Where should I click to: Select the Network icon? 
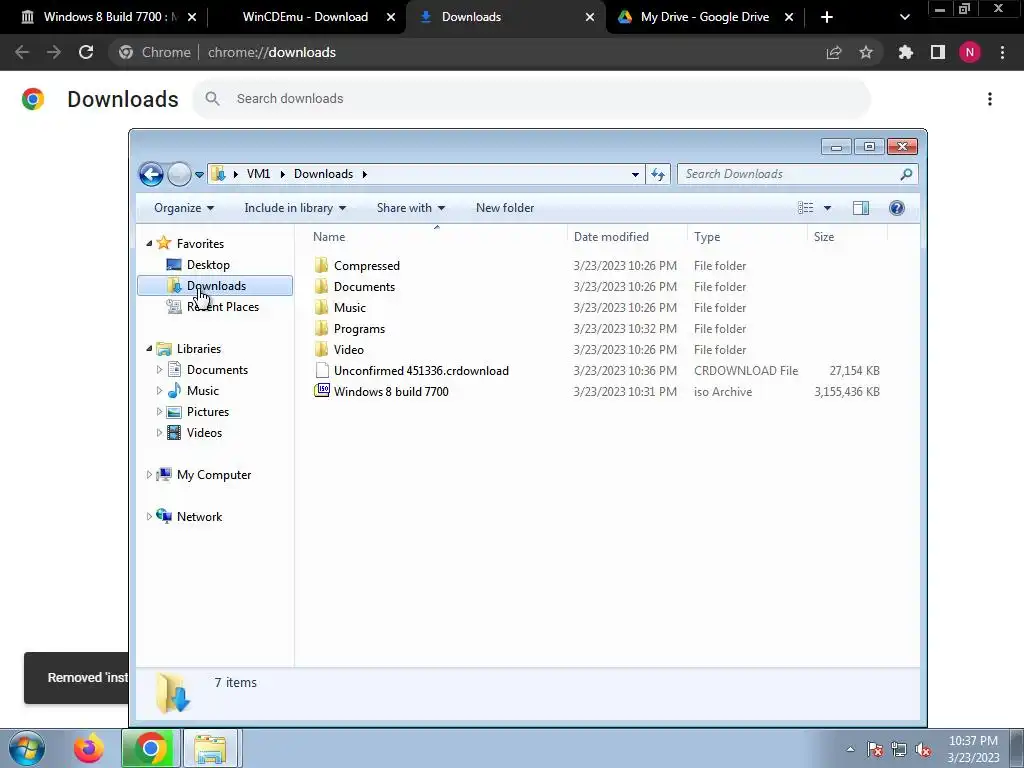(164, 516)
